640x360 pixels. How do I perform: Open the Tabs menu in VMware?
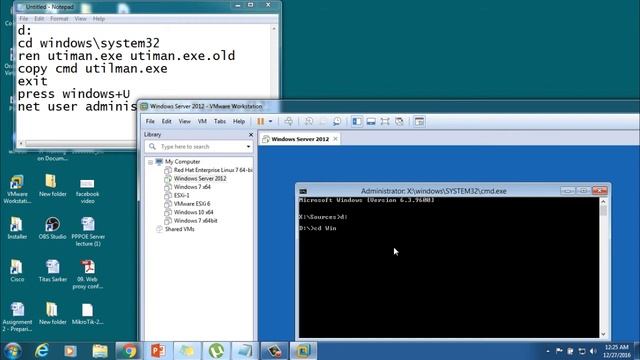(220, 121)
